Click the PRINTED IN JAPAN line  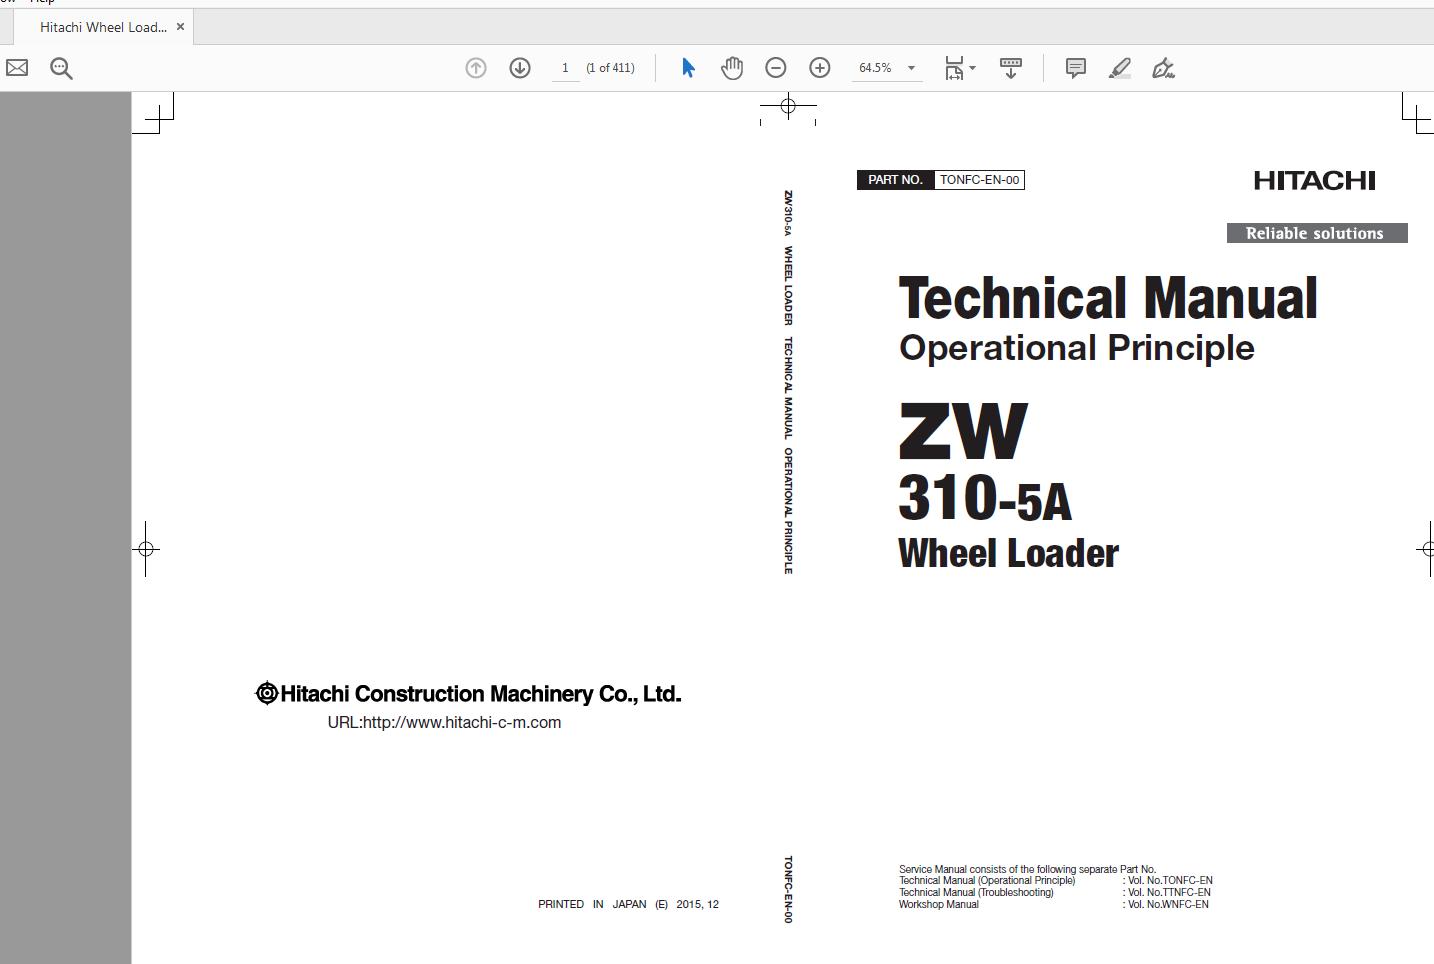628,904
